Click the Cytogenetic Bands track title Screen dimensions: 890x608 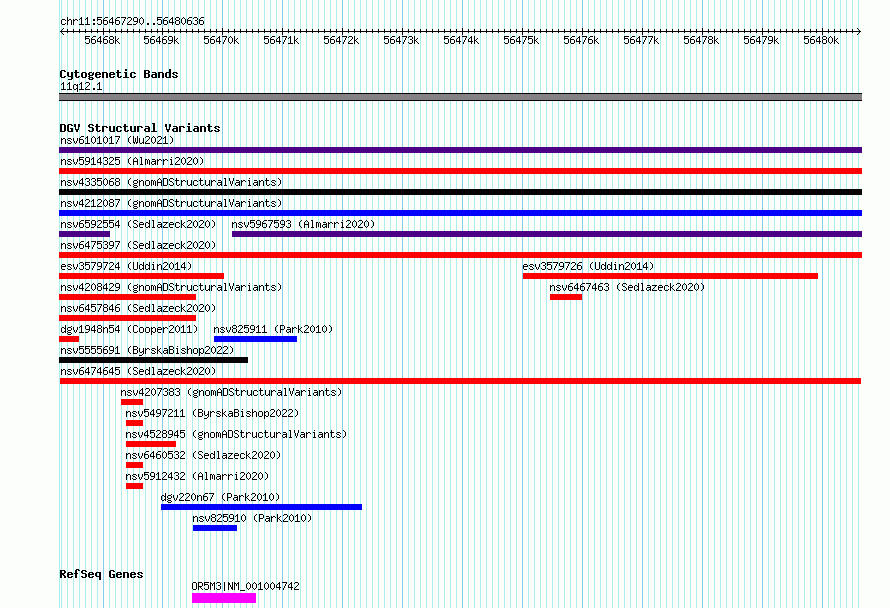coord(119,74)
